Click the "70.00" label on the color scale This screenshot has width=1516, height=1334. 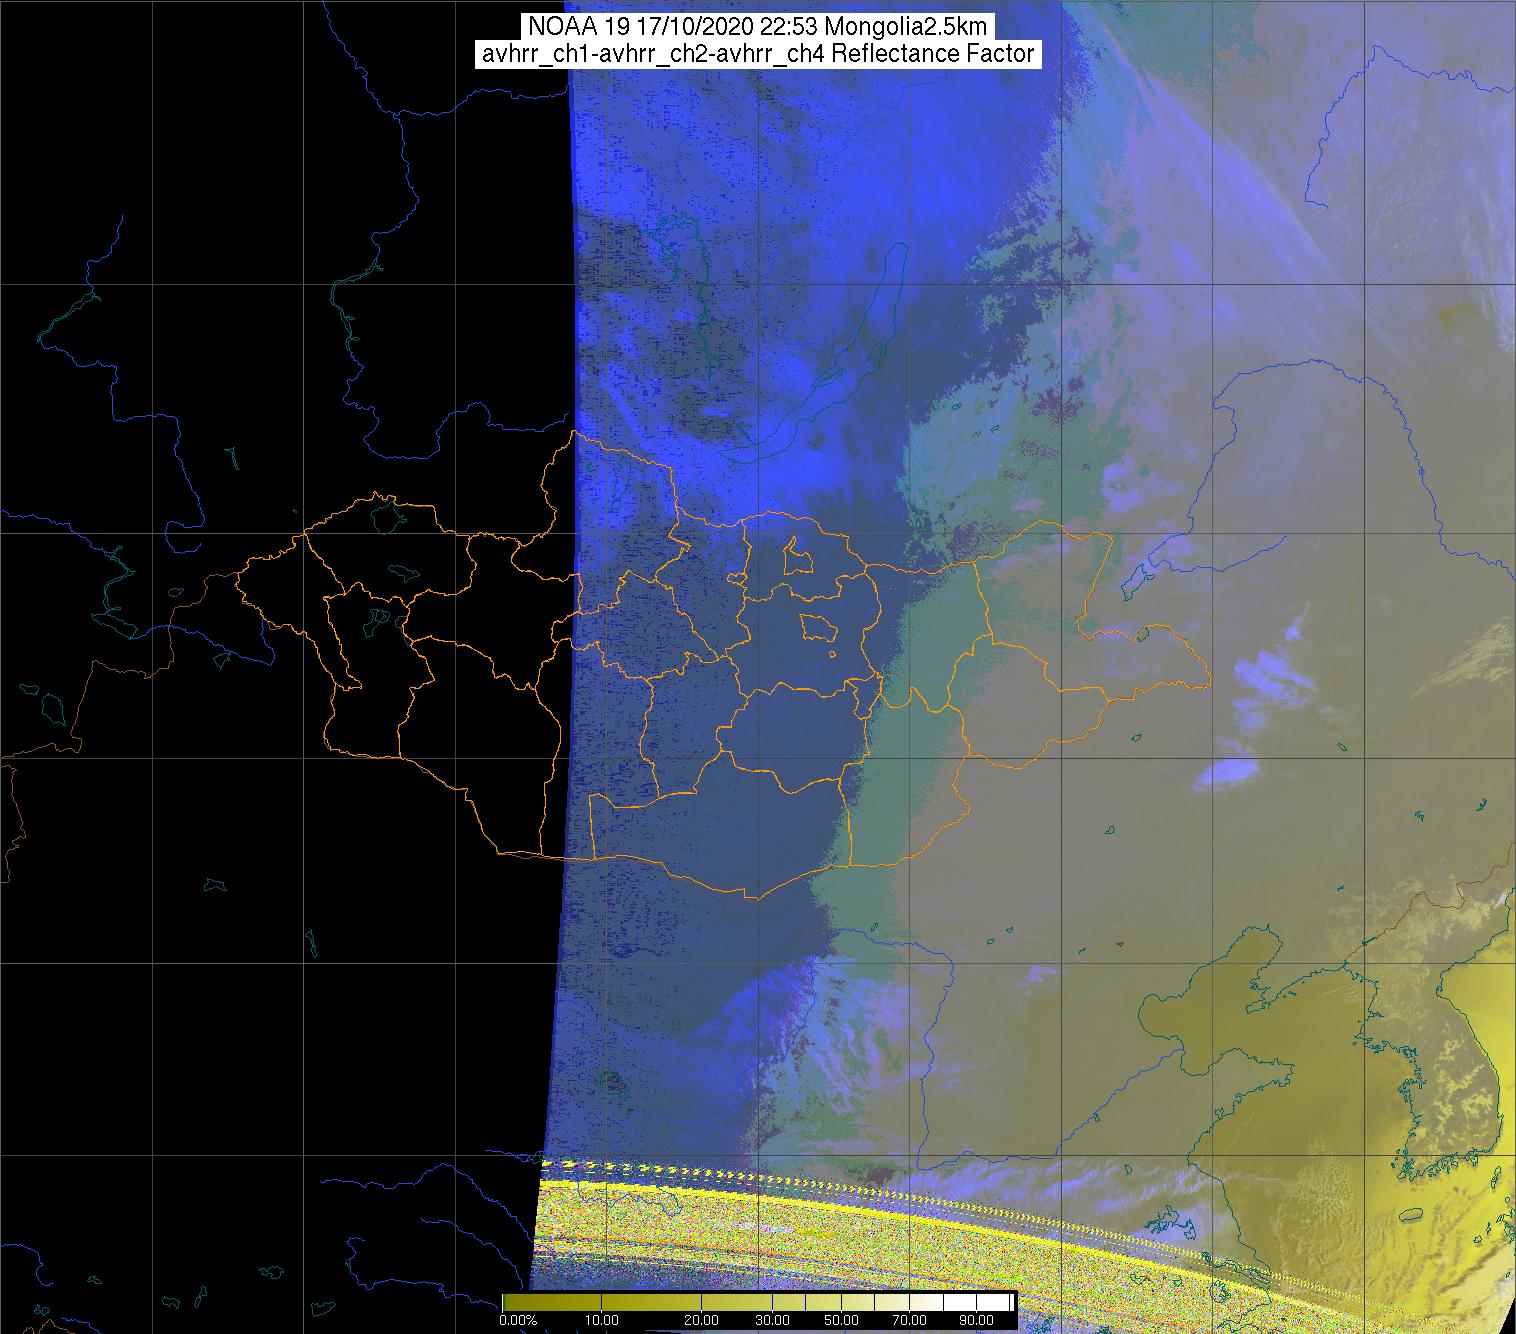tap(910, 1320)
